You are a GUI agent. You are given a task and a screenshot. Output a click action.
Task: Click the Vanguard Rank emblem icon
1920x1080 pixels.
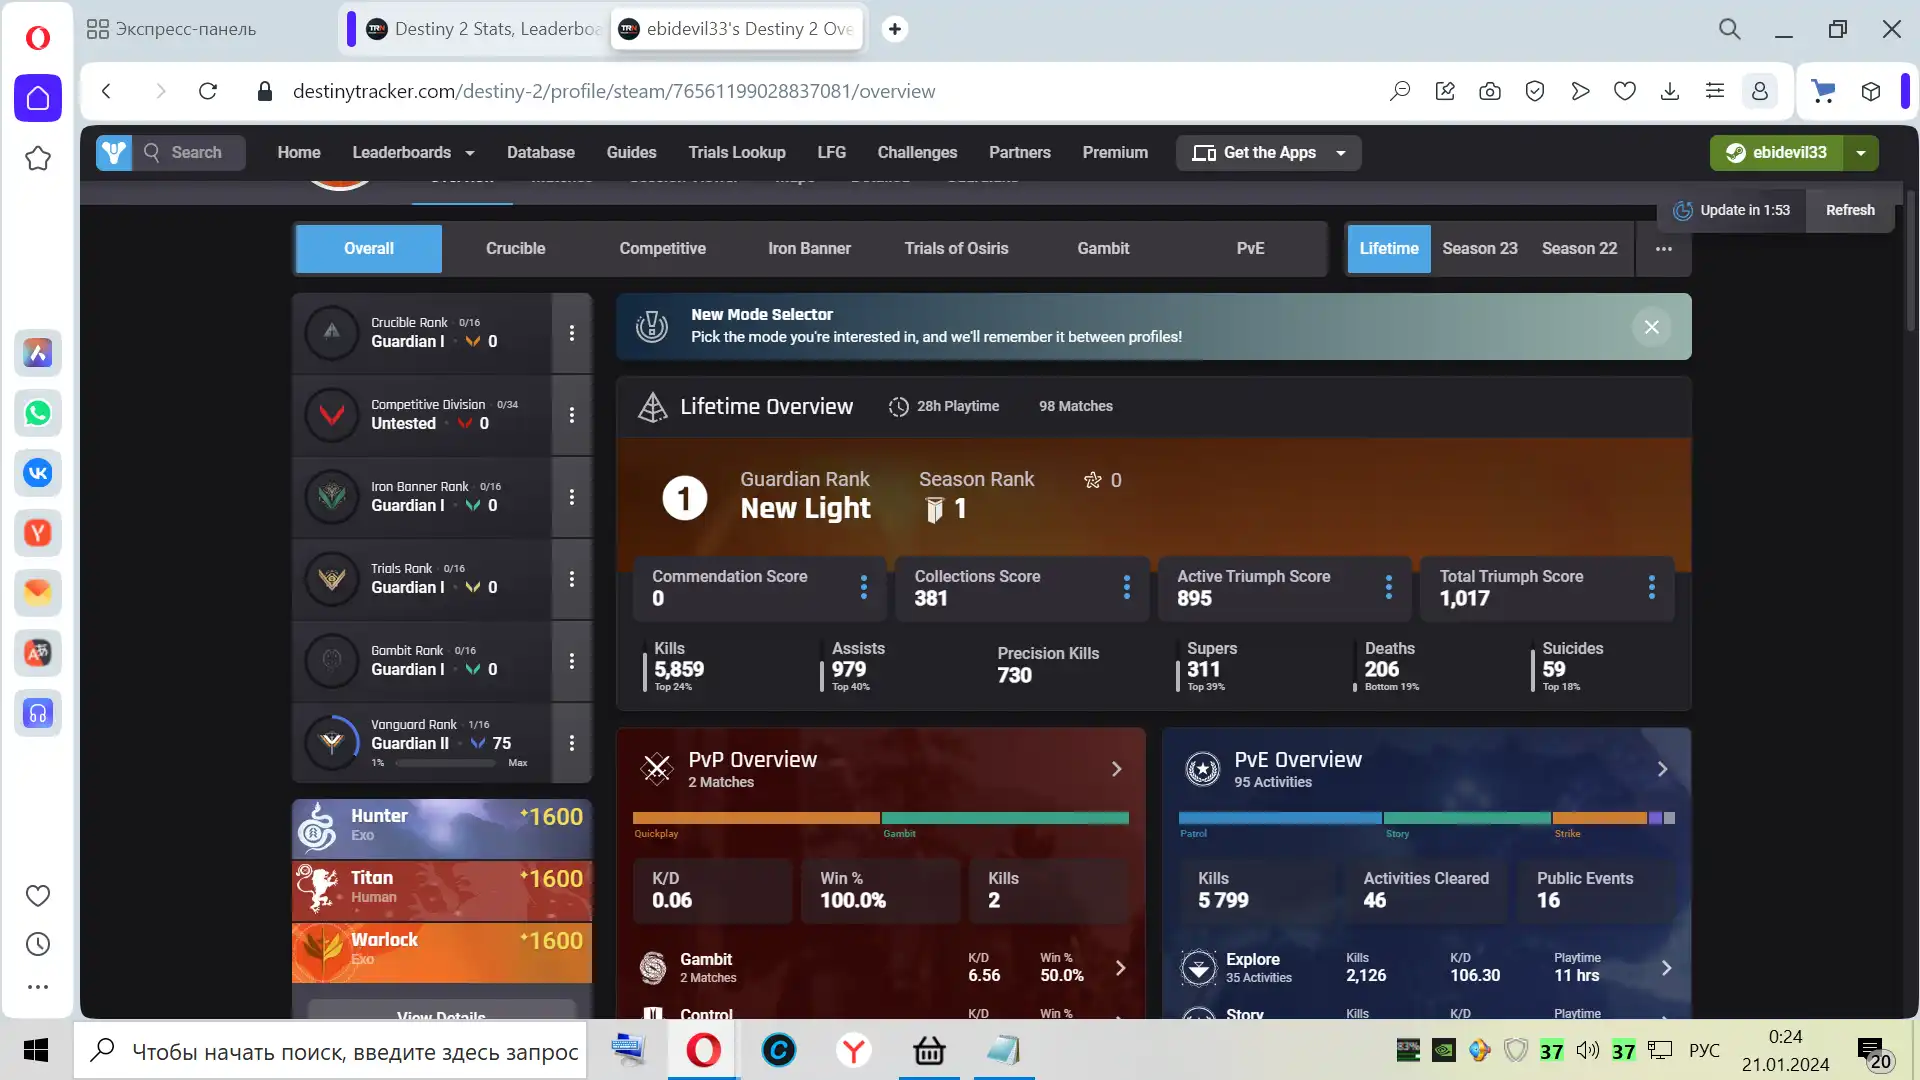pos(332,743)
